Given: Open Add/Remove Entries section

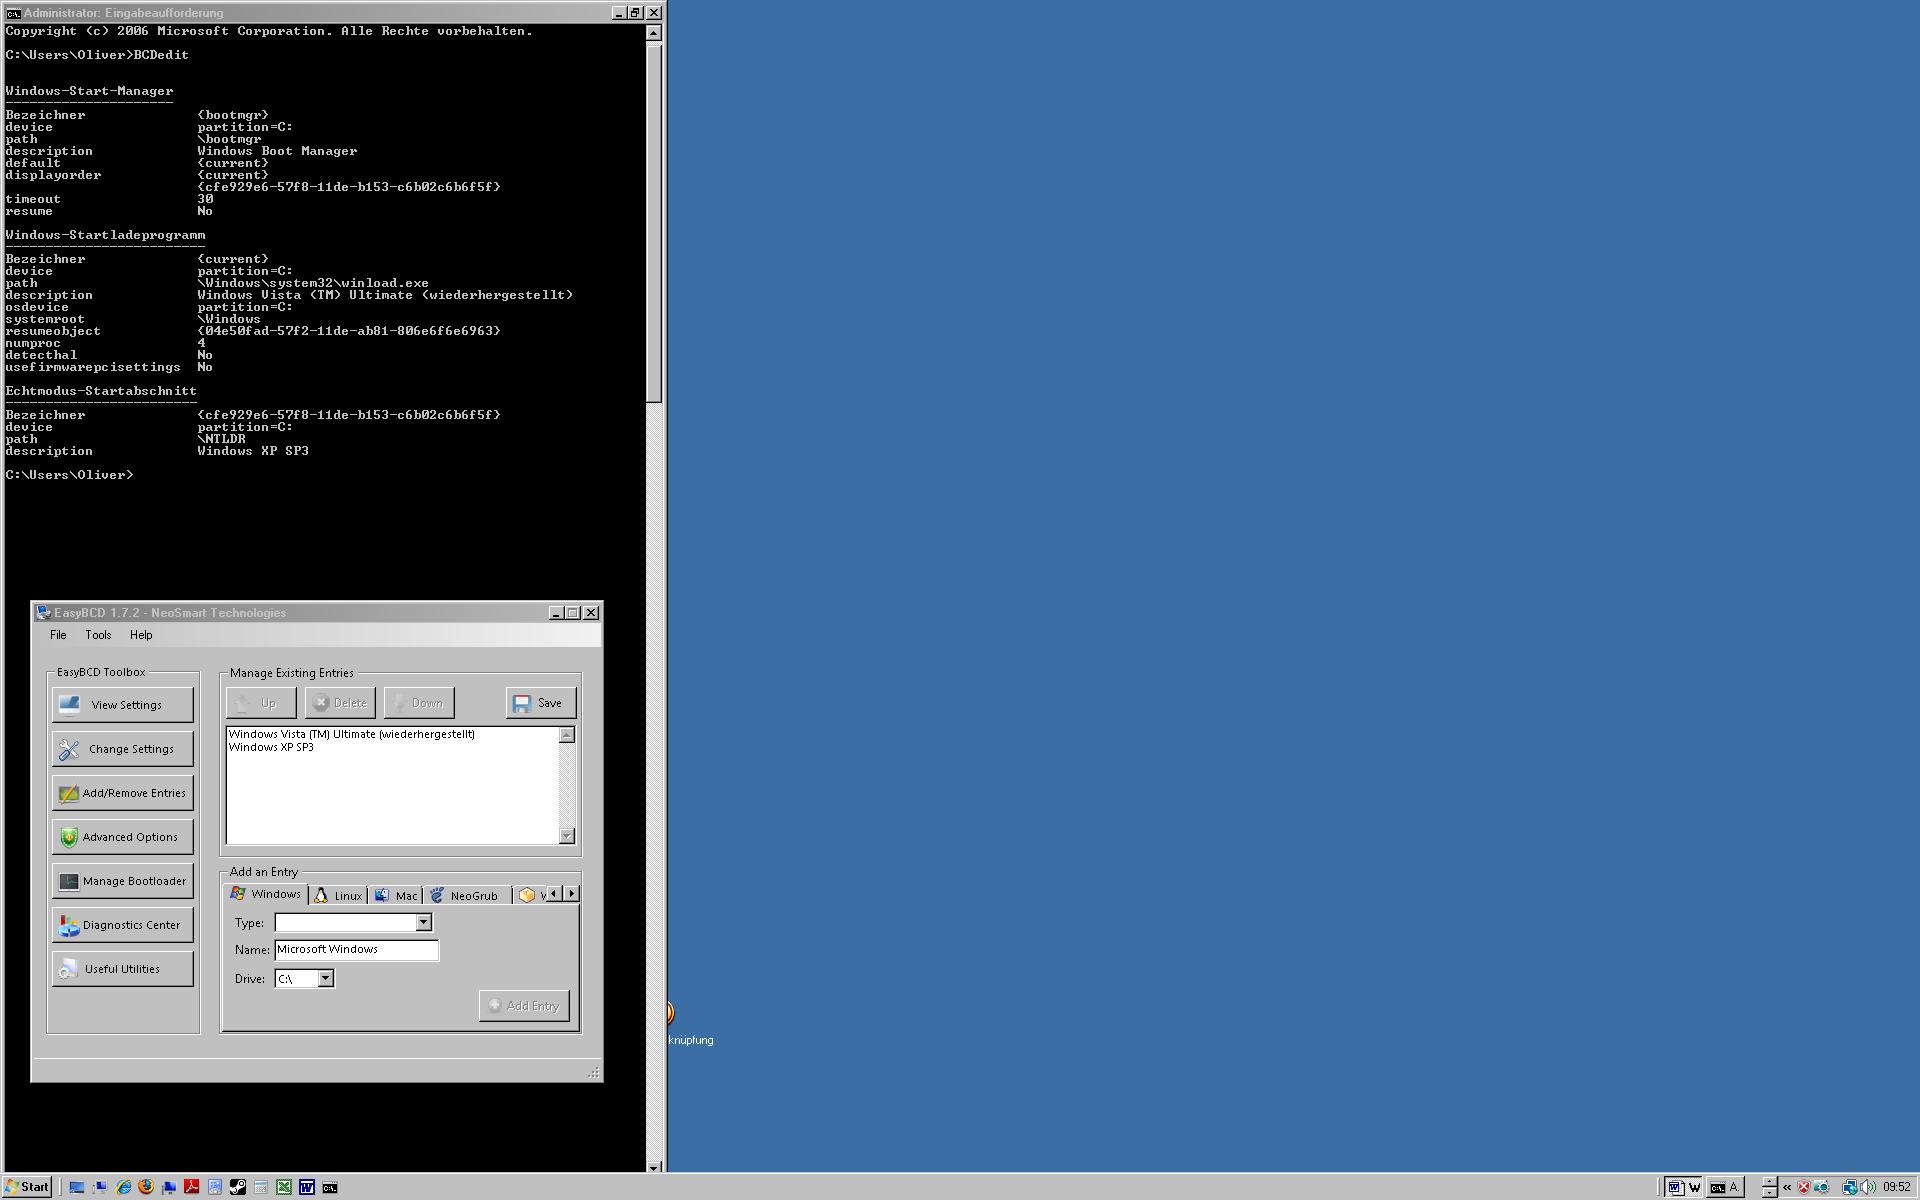Looking at the screenshot, I should (x=122, y=793).
